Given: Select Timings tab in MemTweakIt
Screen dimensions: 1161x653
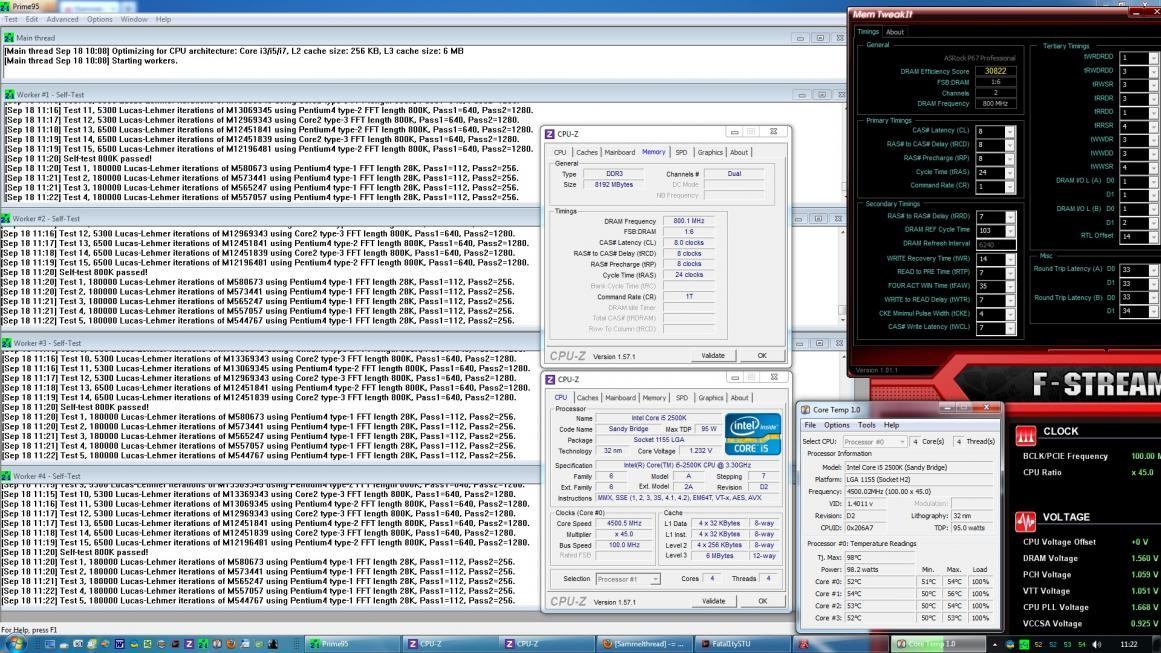Looking at the screenshot, I should [868, 32].
